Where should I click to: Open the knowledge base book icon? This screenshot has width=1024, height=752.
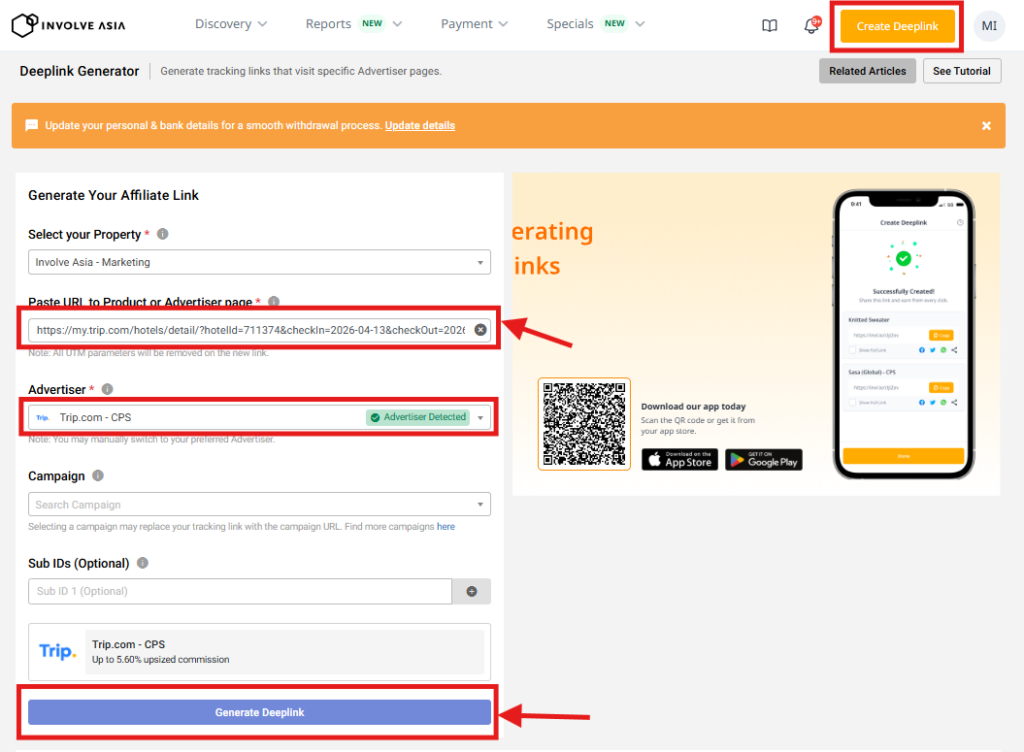pyautogui.click(x=769, y=26)
